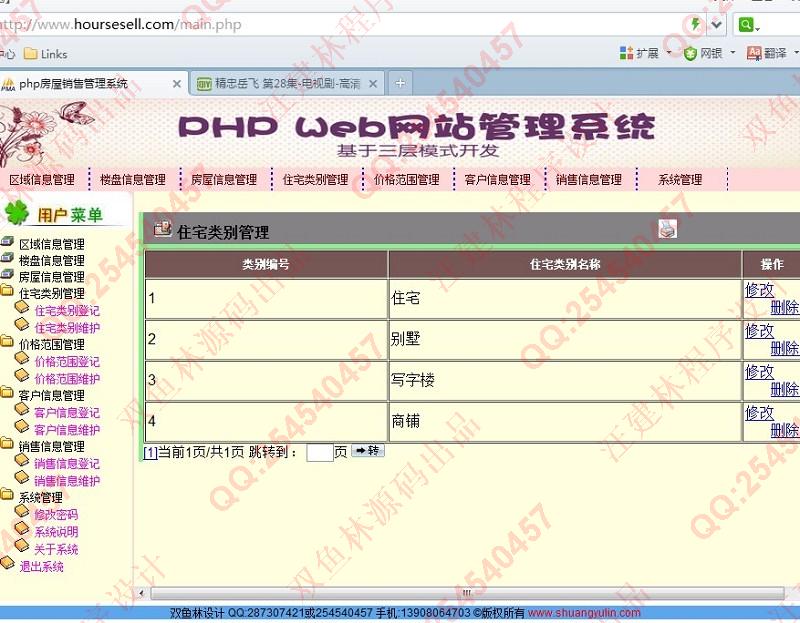The height and width of the screenshot is (623, 800).
Task: Open 区域信息管理 in top navigation
Action: coord(42,180)
